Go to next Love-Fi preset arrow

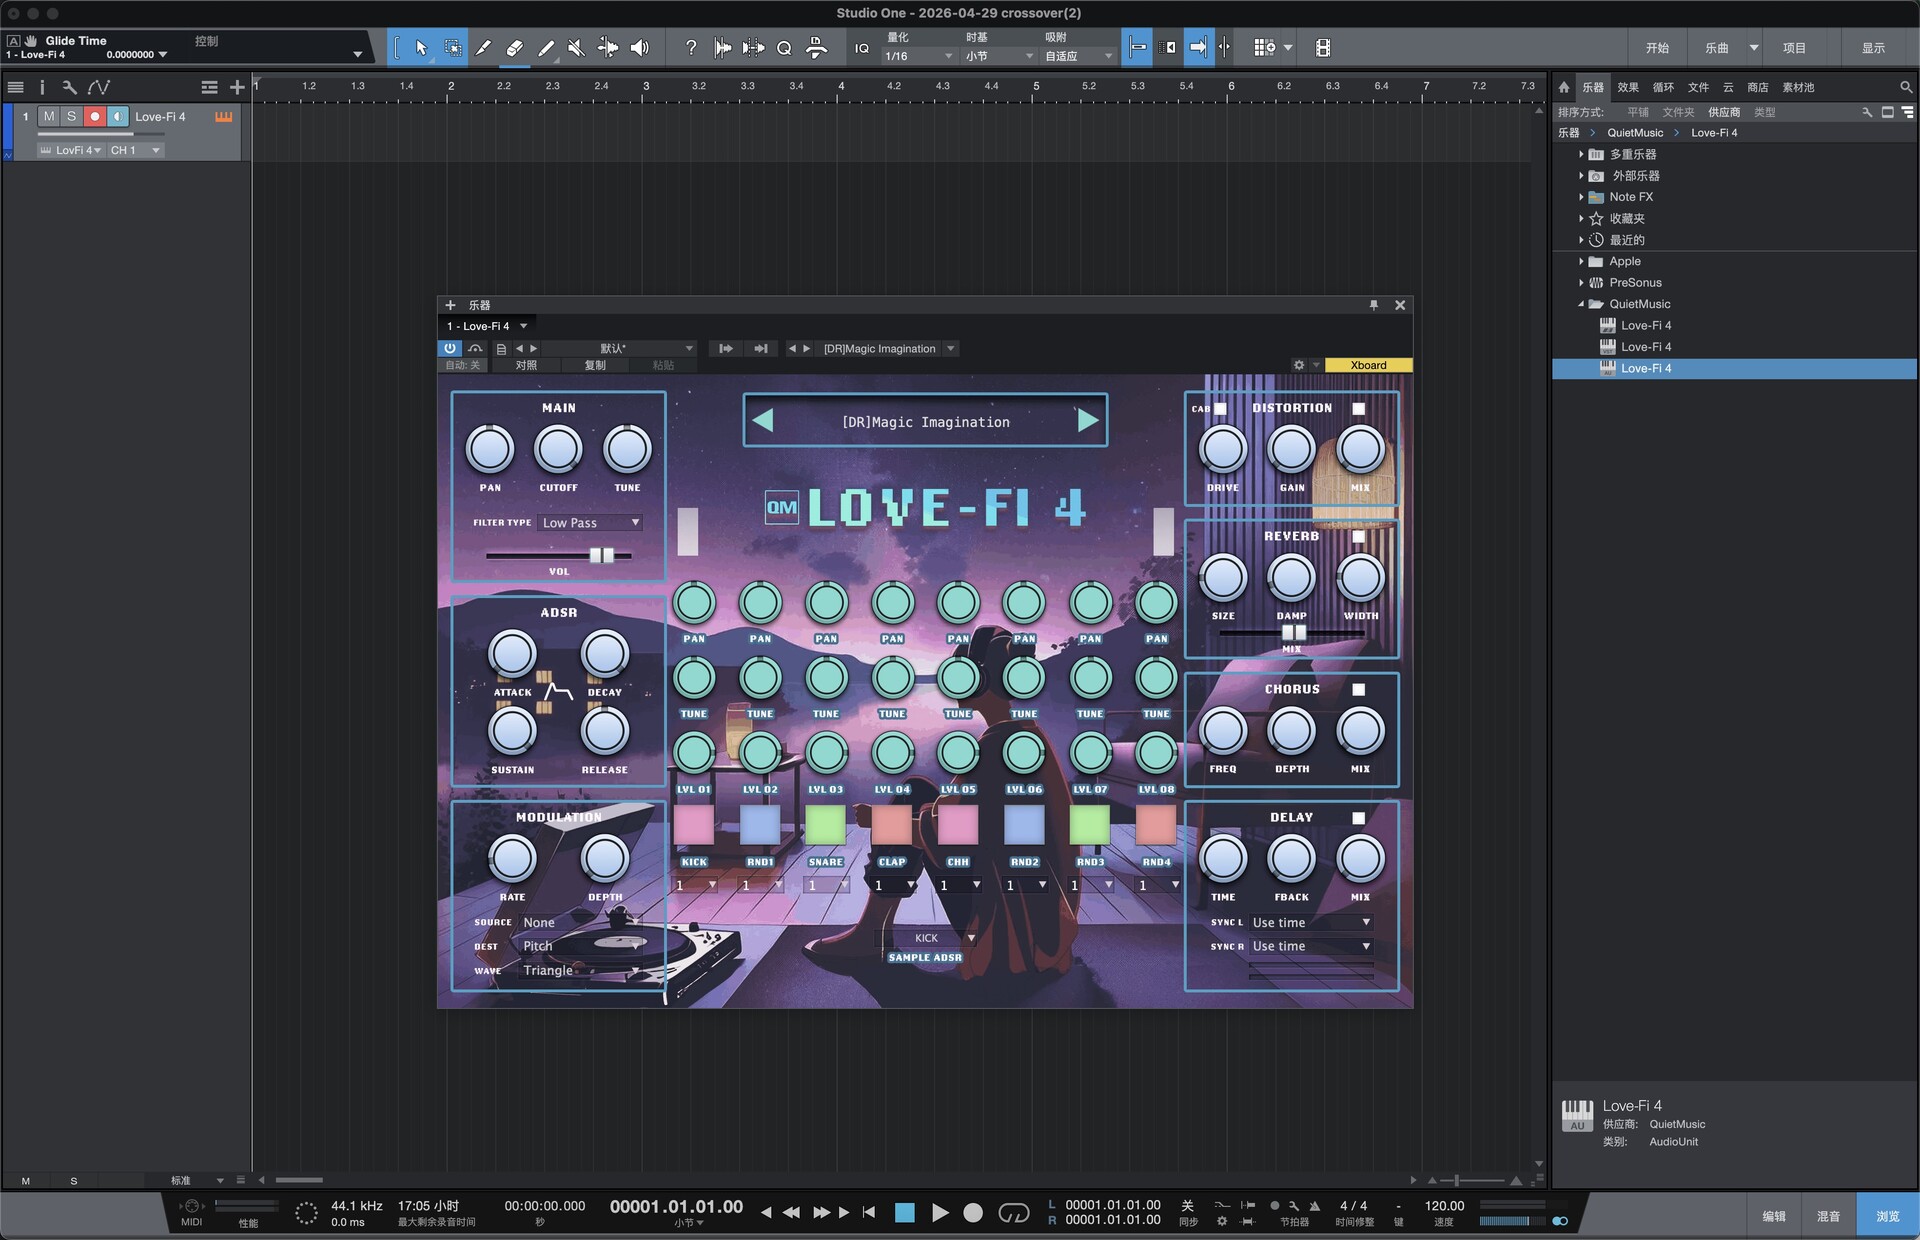coord(1088,420)
